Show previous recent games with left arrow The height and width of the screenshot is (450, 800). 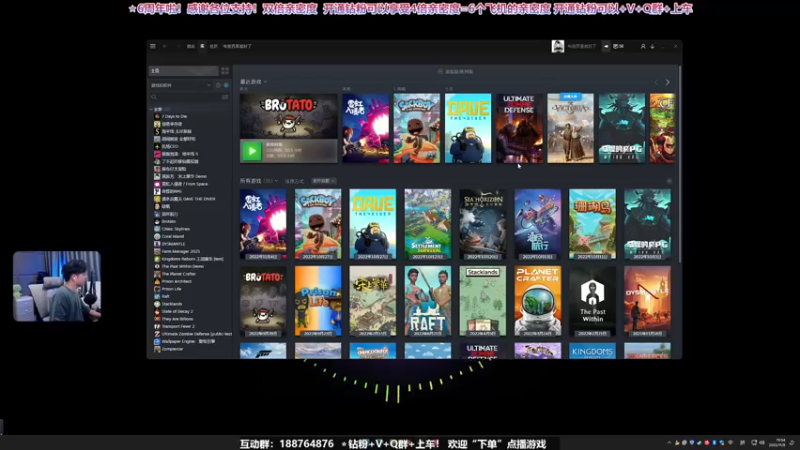click(656, 82)
